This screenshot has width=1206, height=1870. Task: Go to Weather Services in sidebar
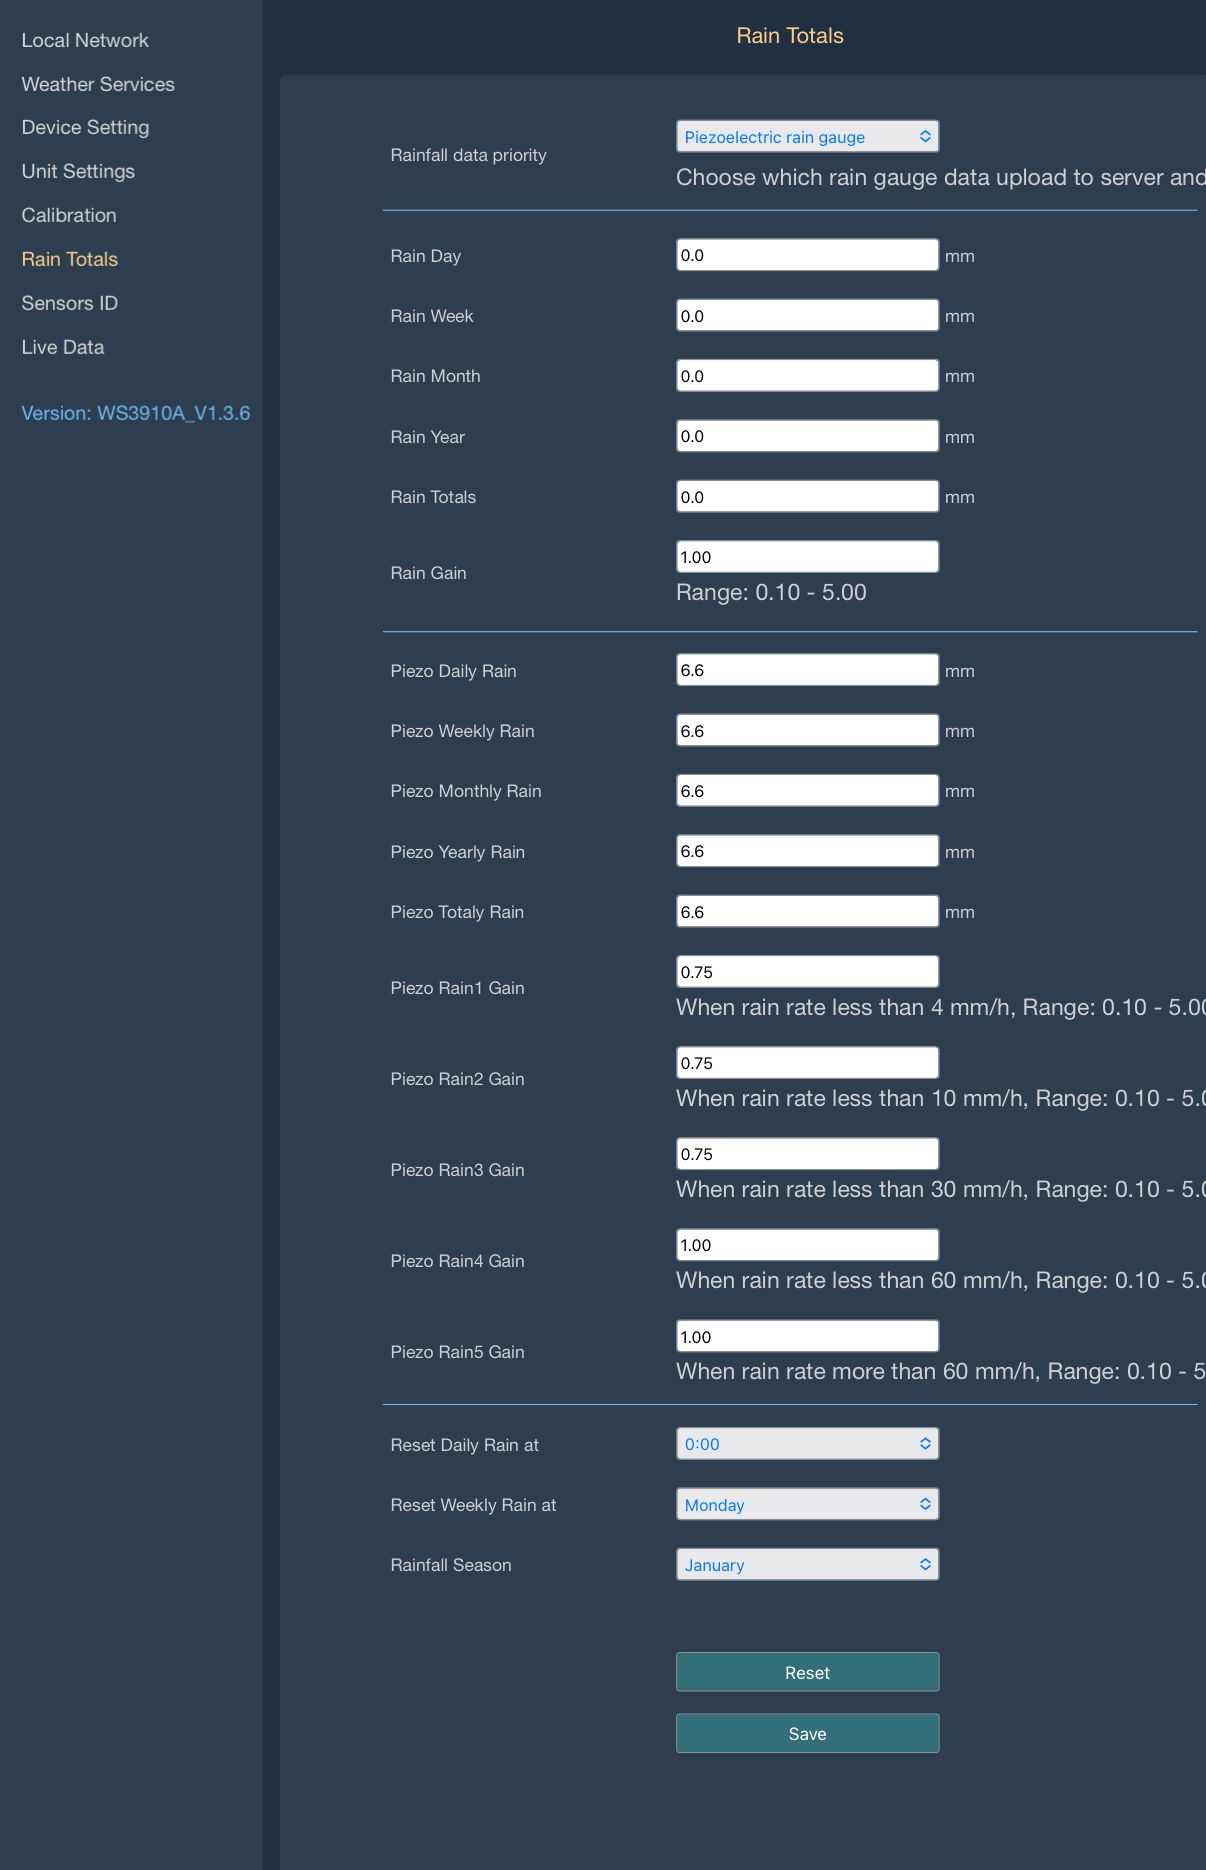pyautogui.click(x=98, y=84)
